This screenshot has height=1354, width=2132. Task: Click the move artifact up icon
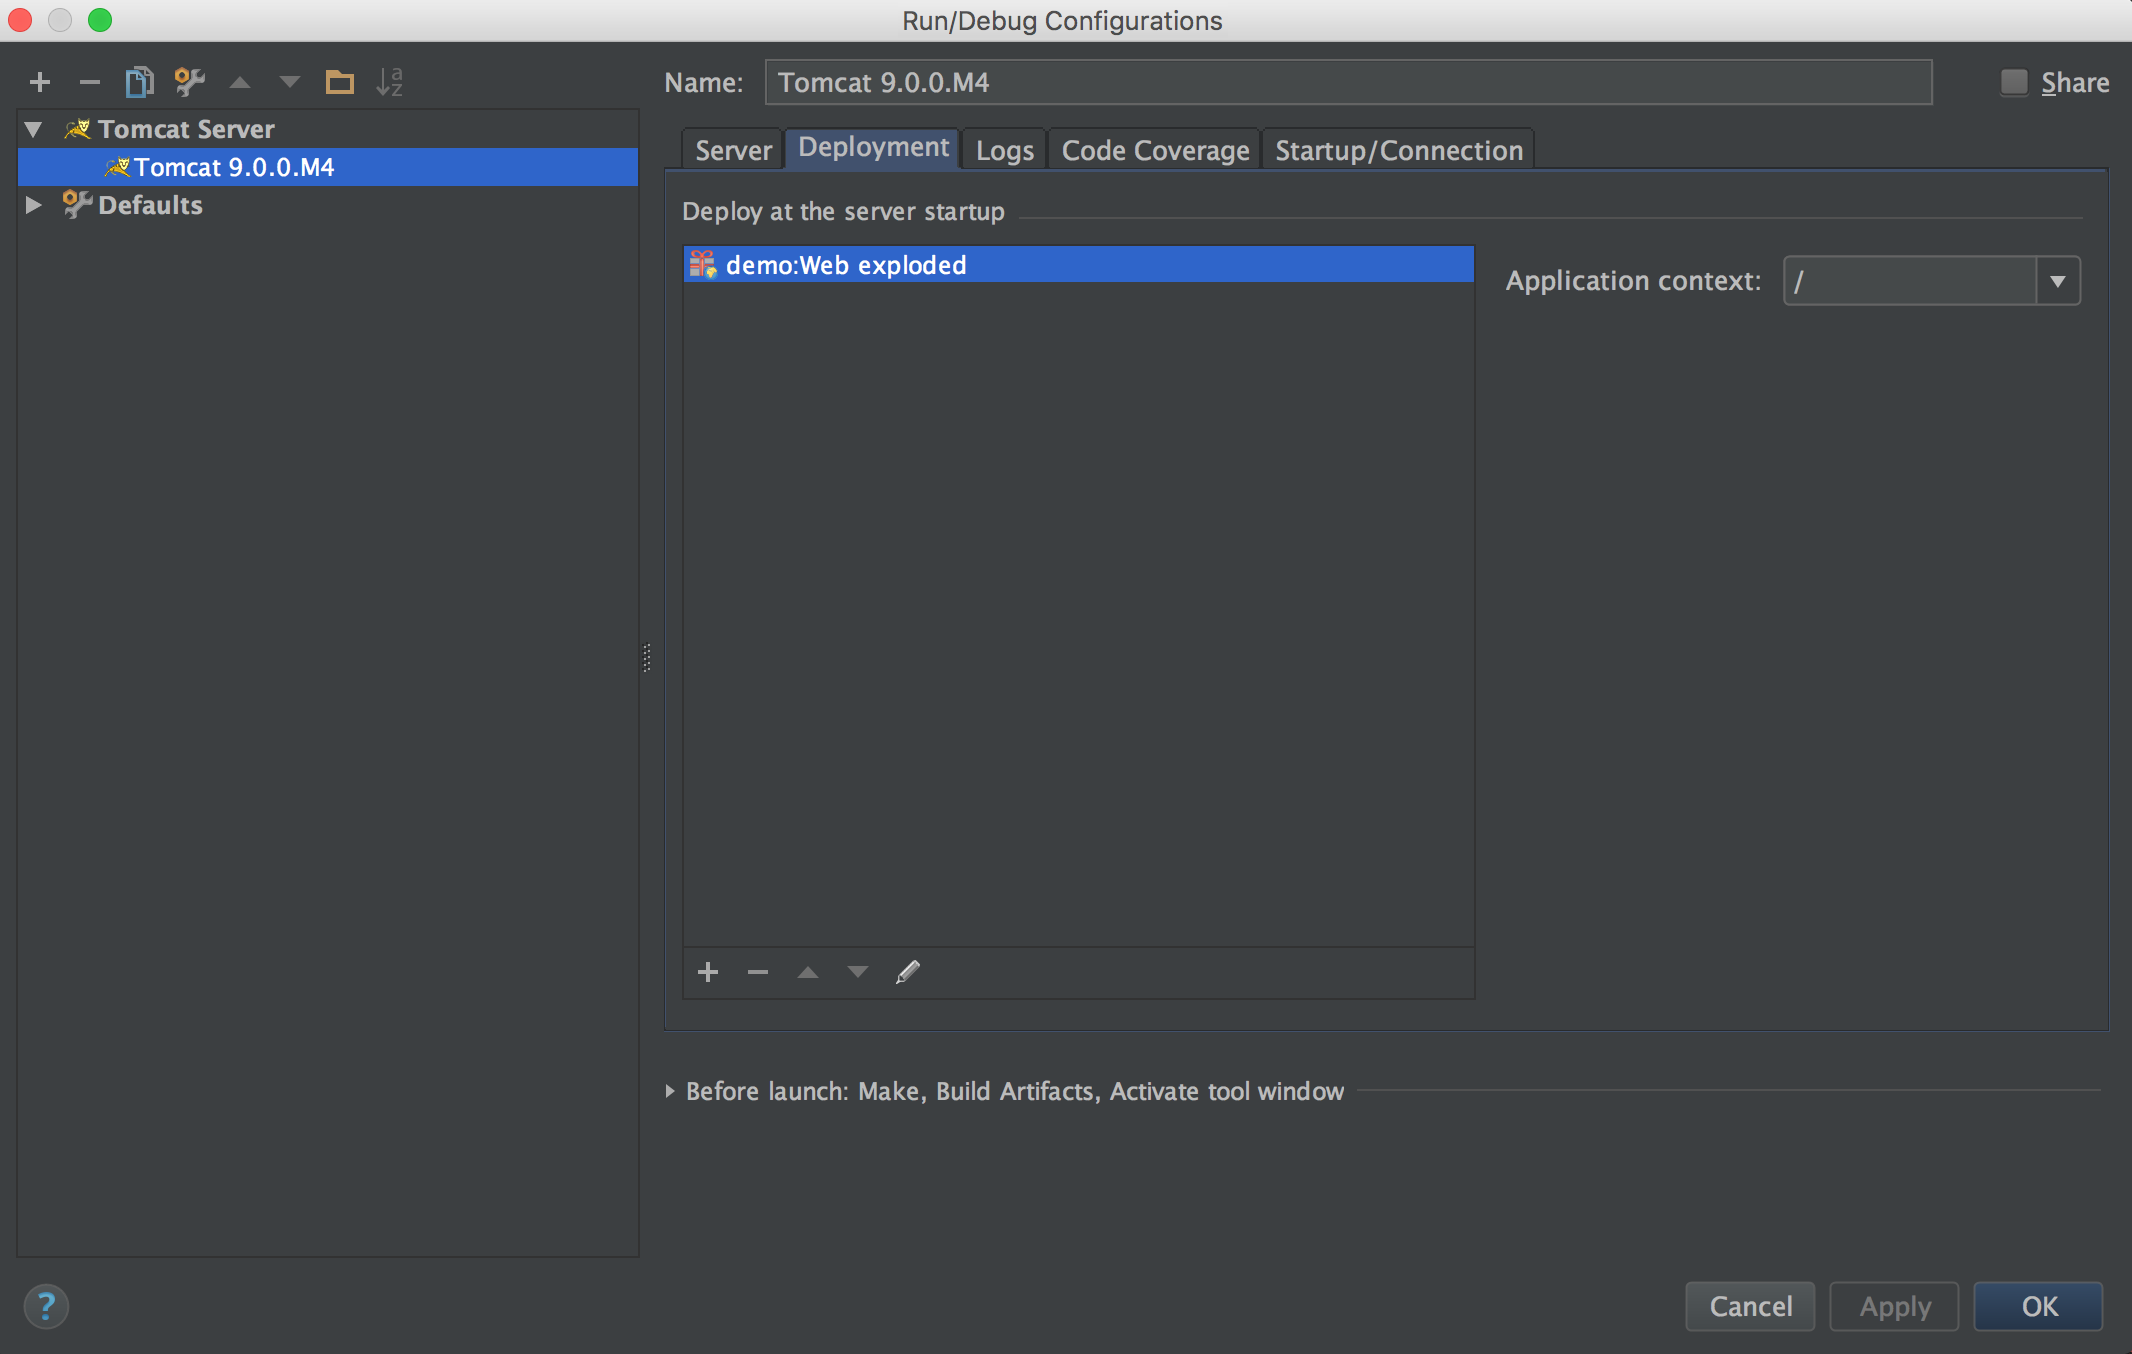806,973
